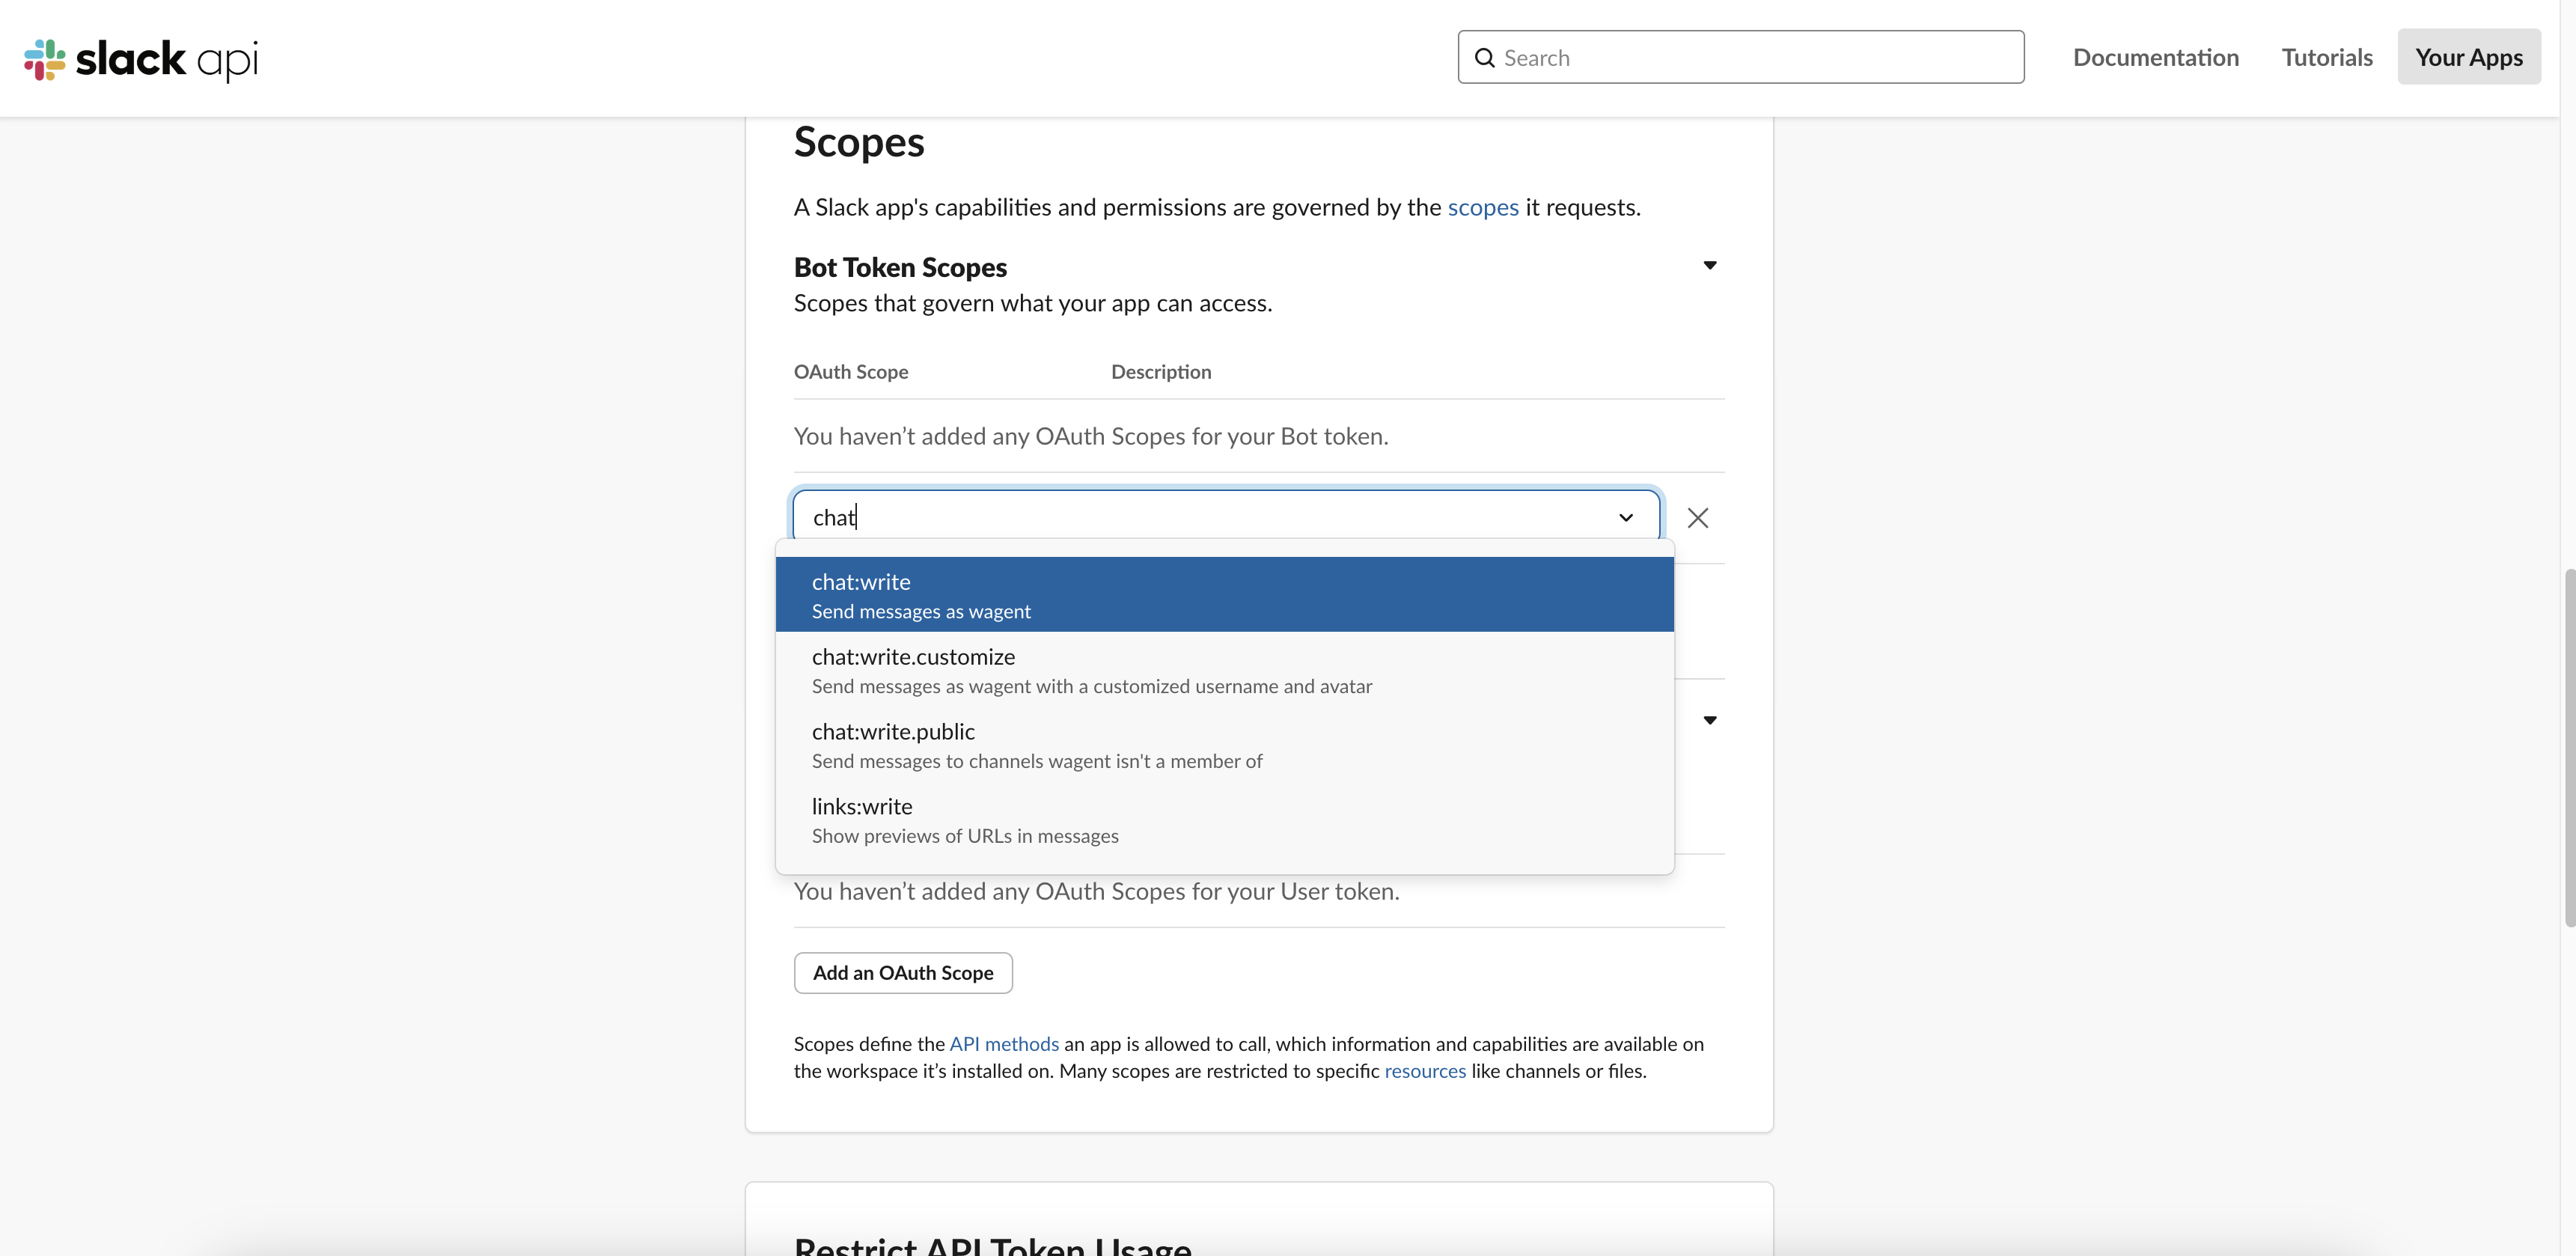Select the chat:write scope option

click(1224, 595)
